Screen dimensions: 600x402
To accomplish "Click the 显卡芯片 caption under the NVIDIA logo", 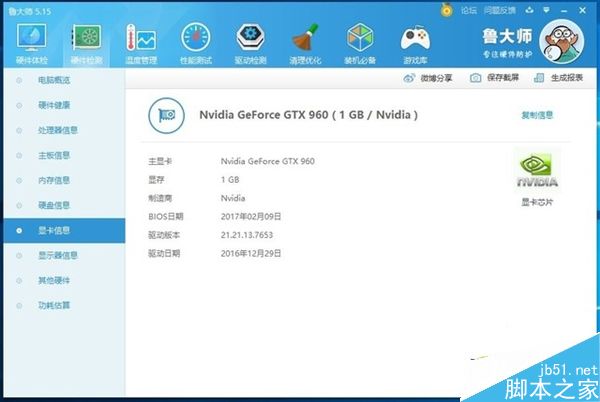I will click(537, 202).
